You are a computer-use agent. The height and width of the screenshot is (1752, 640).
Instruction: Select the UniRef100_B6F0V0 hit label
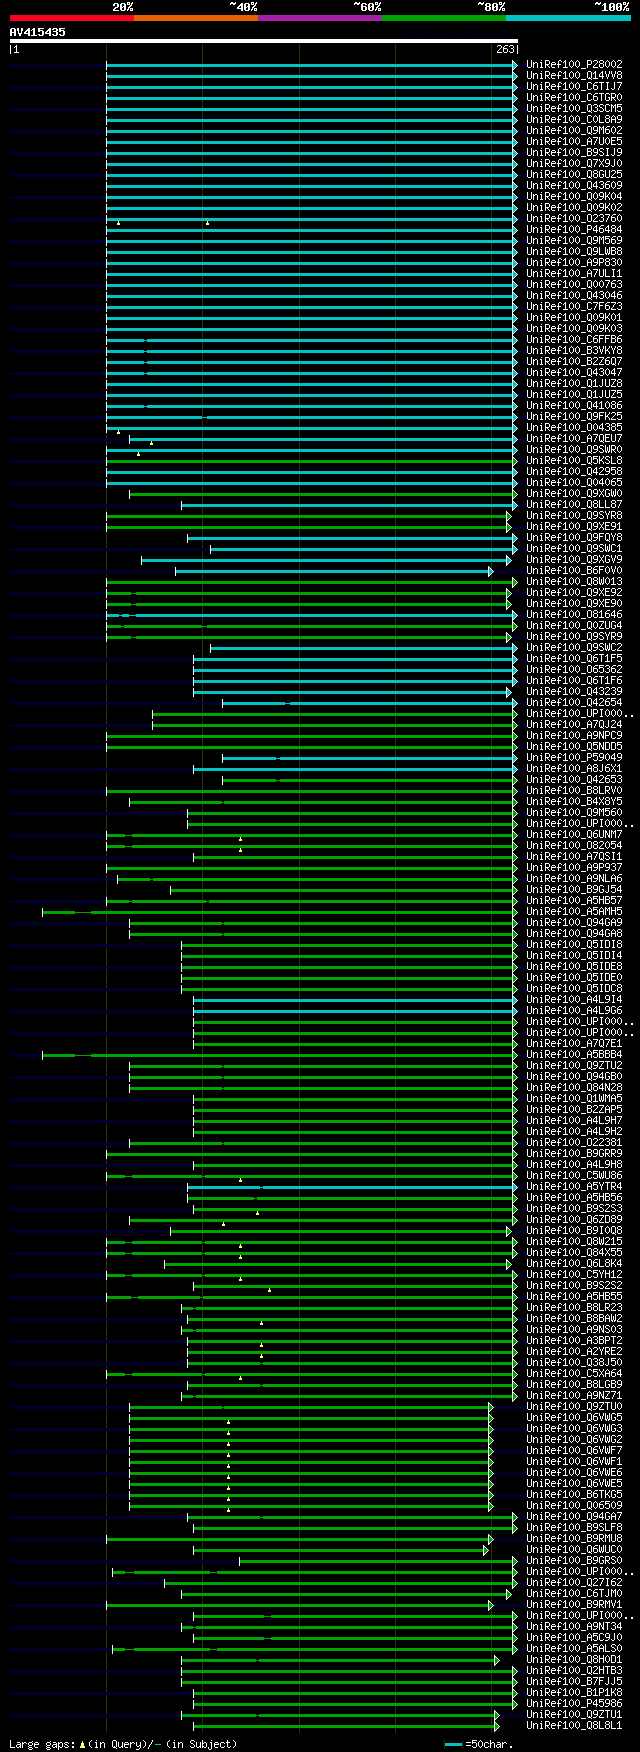(x=574, y=570)
